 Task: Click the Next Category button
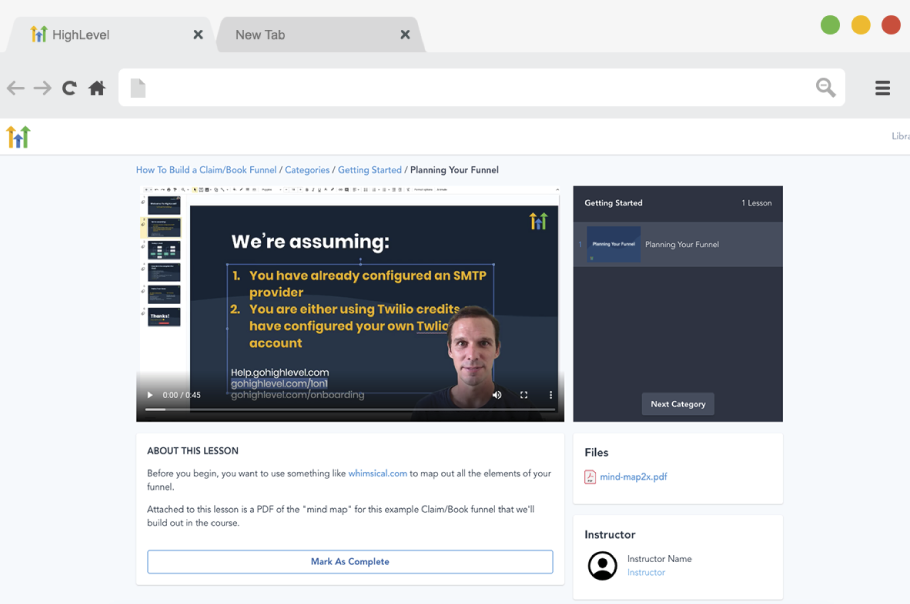coord(678,404)
